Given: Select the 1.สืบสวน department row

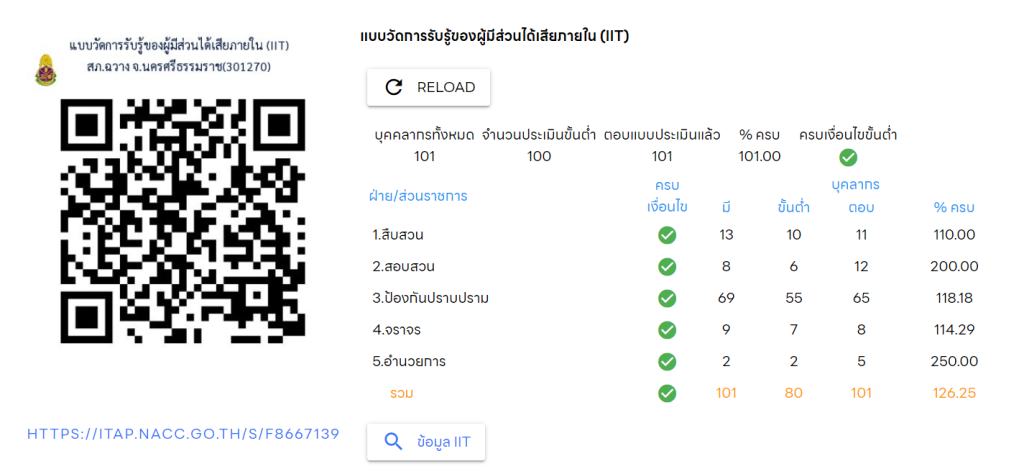Looking at the screenshot, I should 399,235.
